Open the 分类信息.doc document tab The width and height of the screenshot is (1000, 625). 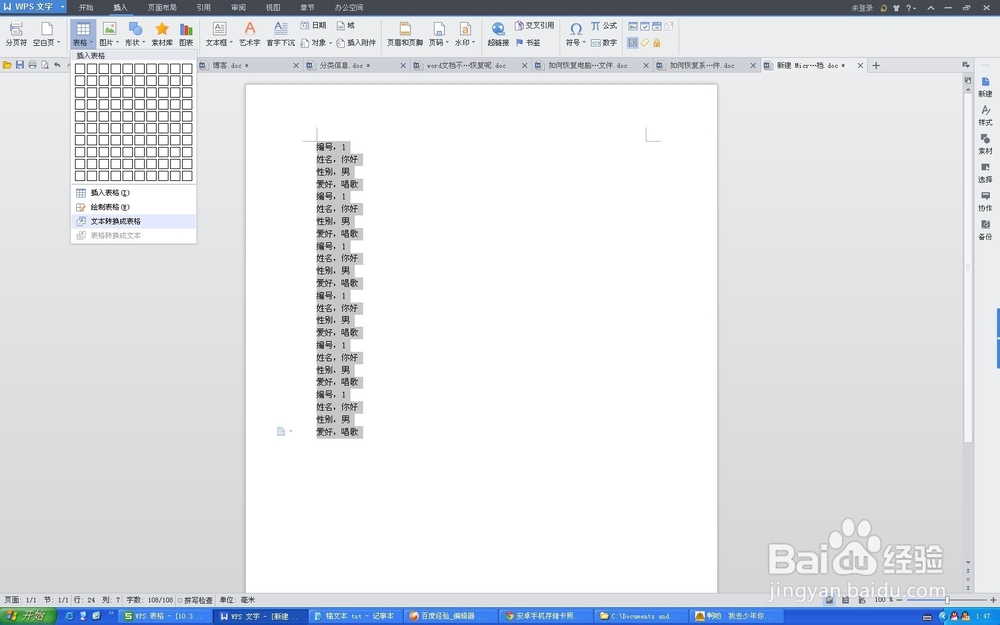tap(356, 66)
